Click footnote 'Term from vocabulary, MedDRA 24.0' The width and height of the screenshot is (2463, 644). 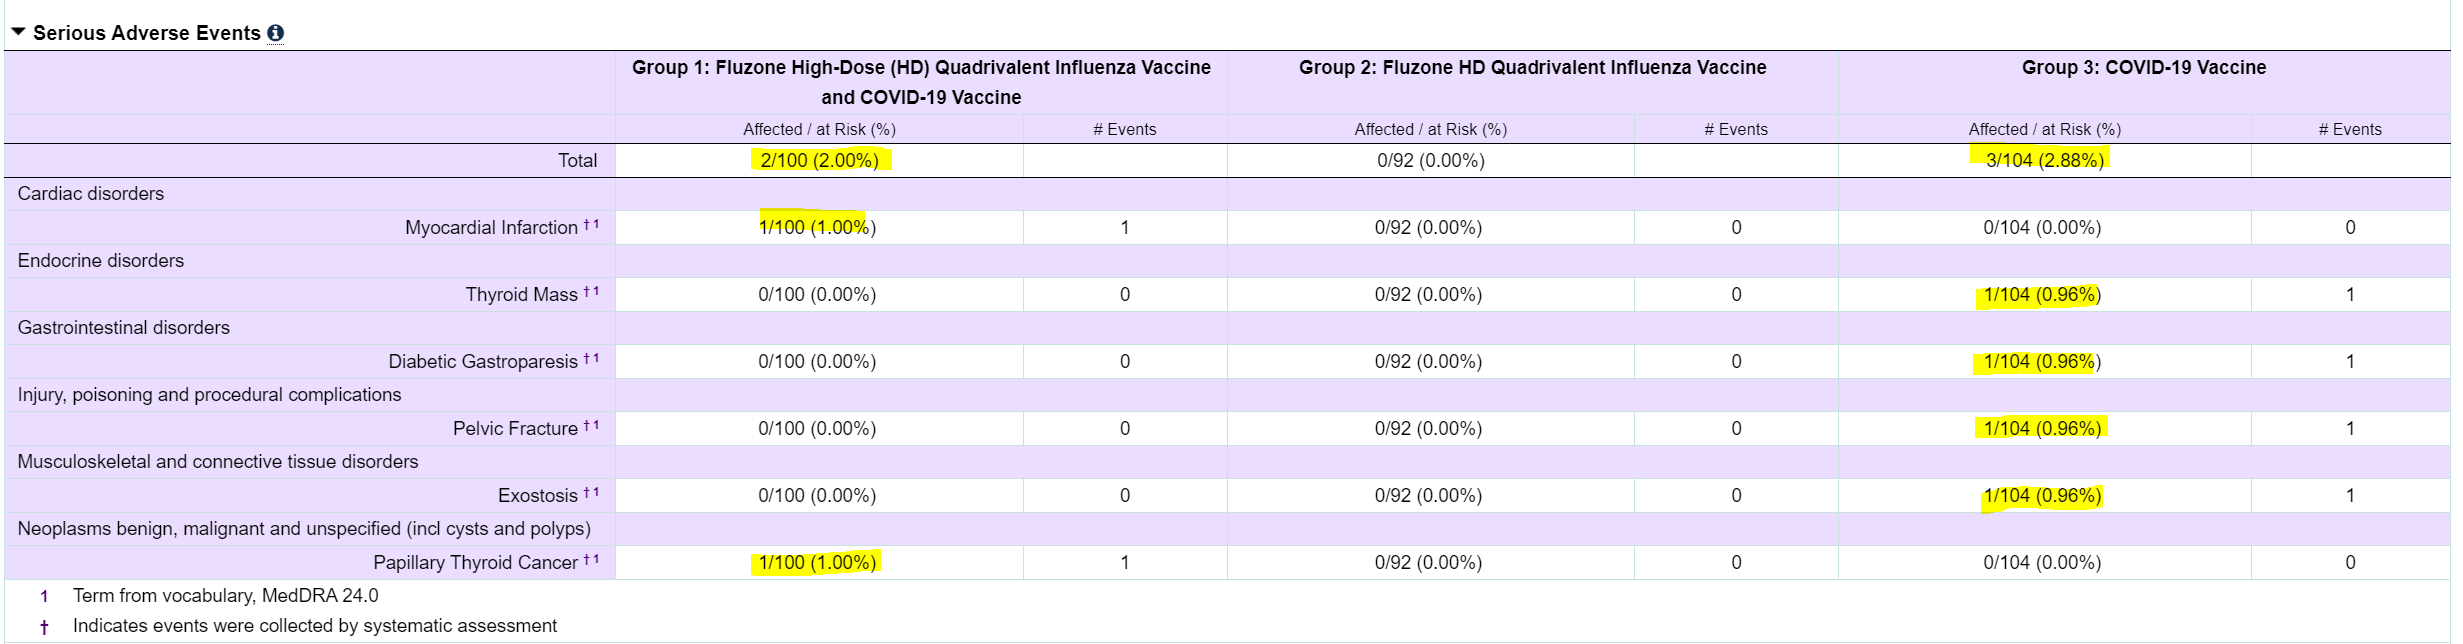click(x=226, y=595)
